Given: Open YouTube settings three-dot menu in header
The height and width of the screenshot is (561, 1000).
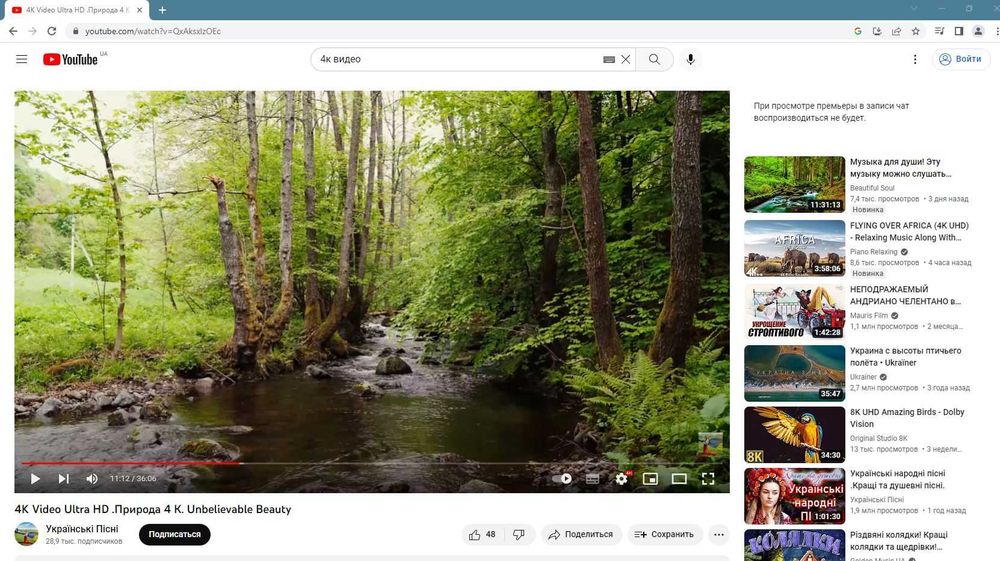Looking at the screenshot, I should (x=915, y=59).
